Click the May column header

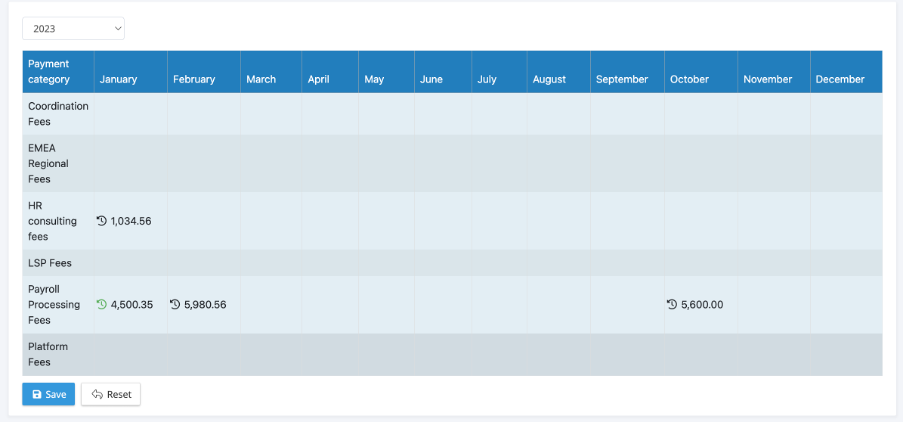(x=386, y=71)
